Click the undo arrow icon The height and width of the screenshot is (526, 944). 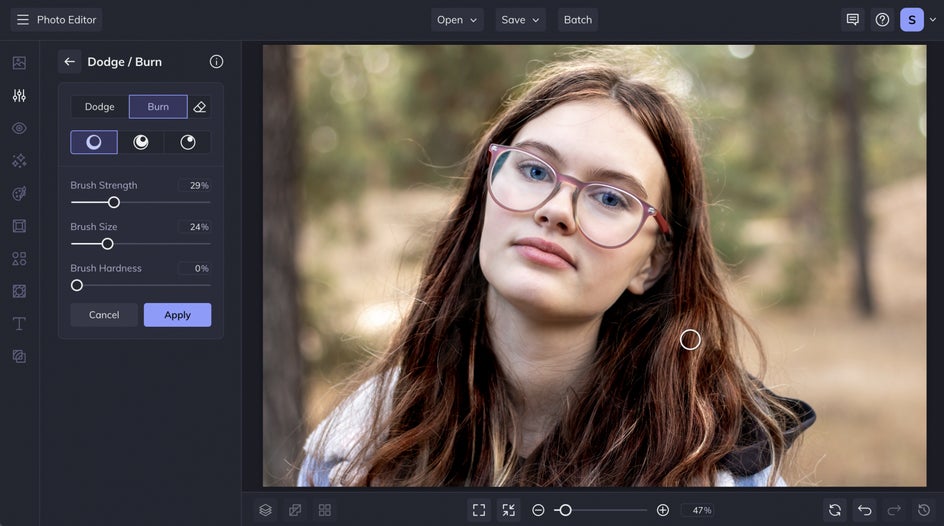coord(865,510)
